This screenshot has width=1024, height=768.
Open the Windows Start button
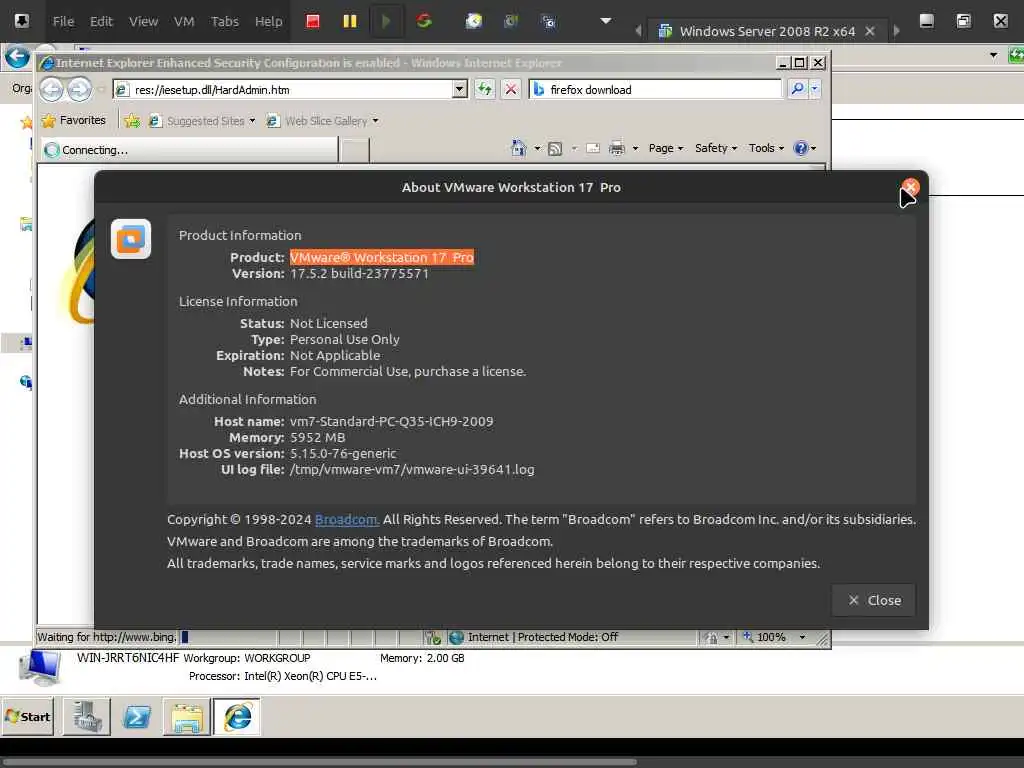pos(27,716)
